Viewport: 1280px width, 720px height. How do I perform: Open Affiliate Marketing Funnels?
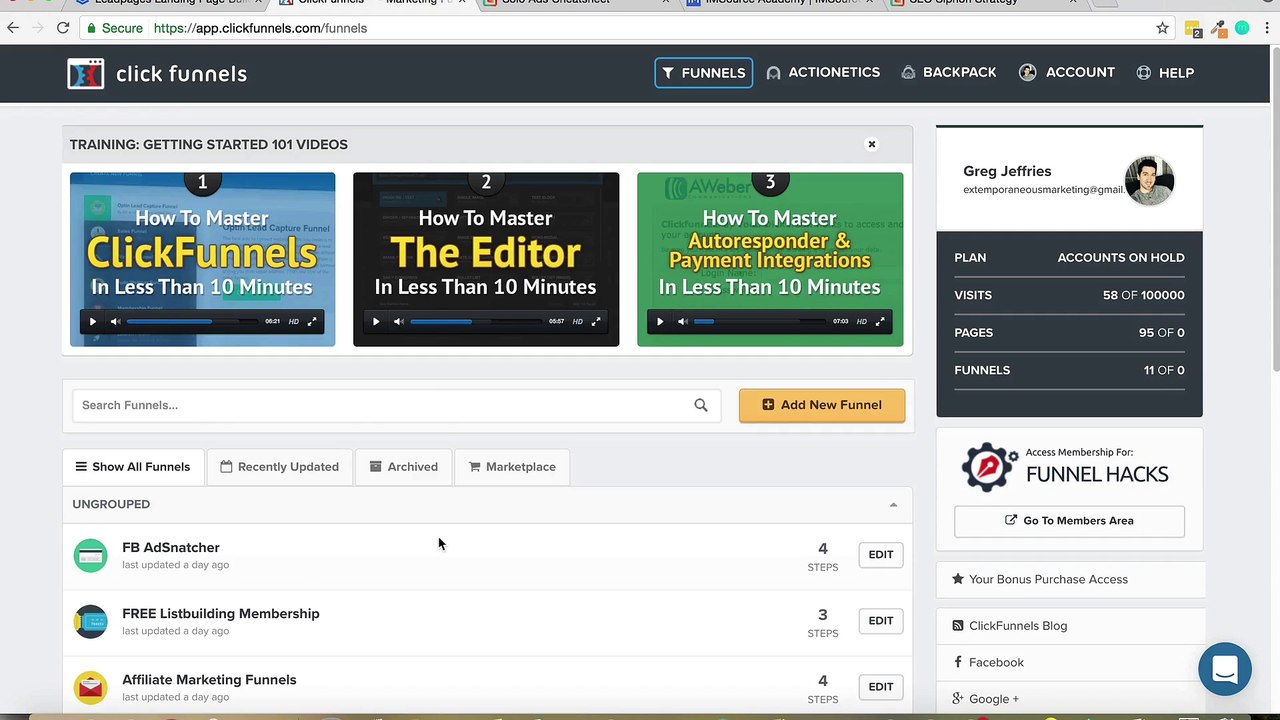coord(209,679)
